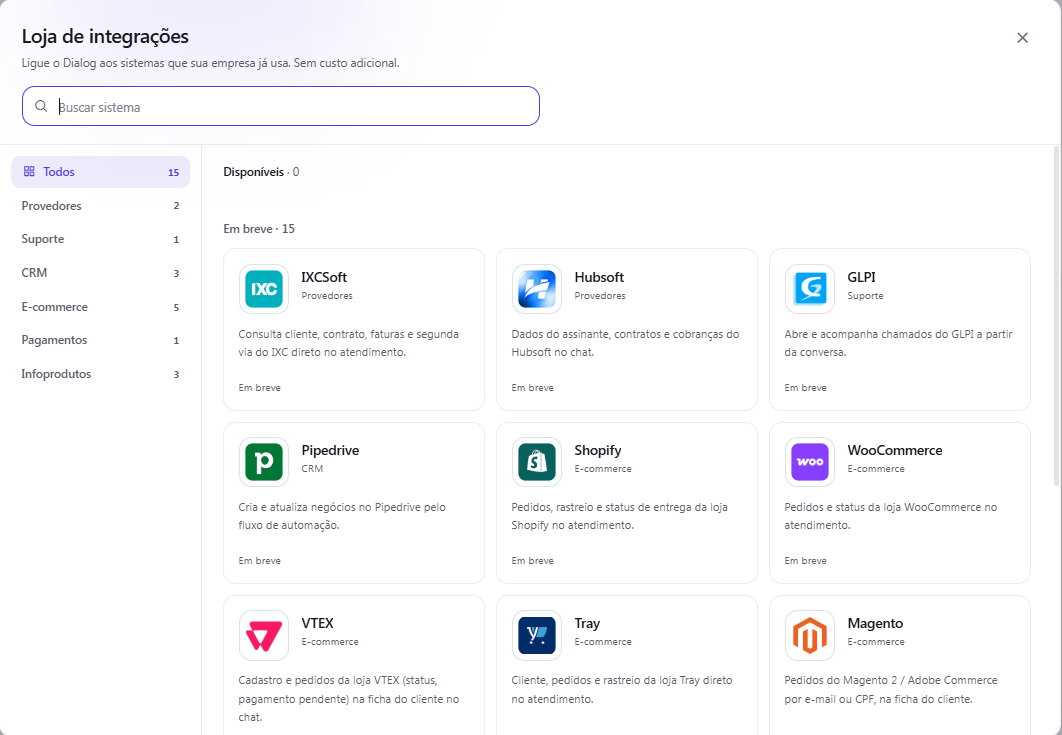Click 'Em breve' label on GLPI card
This screenshot has height=735, width=1062.
point(805,388)
